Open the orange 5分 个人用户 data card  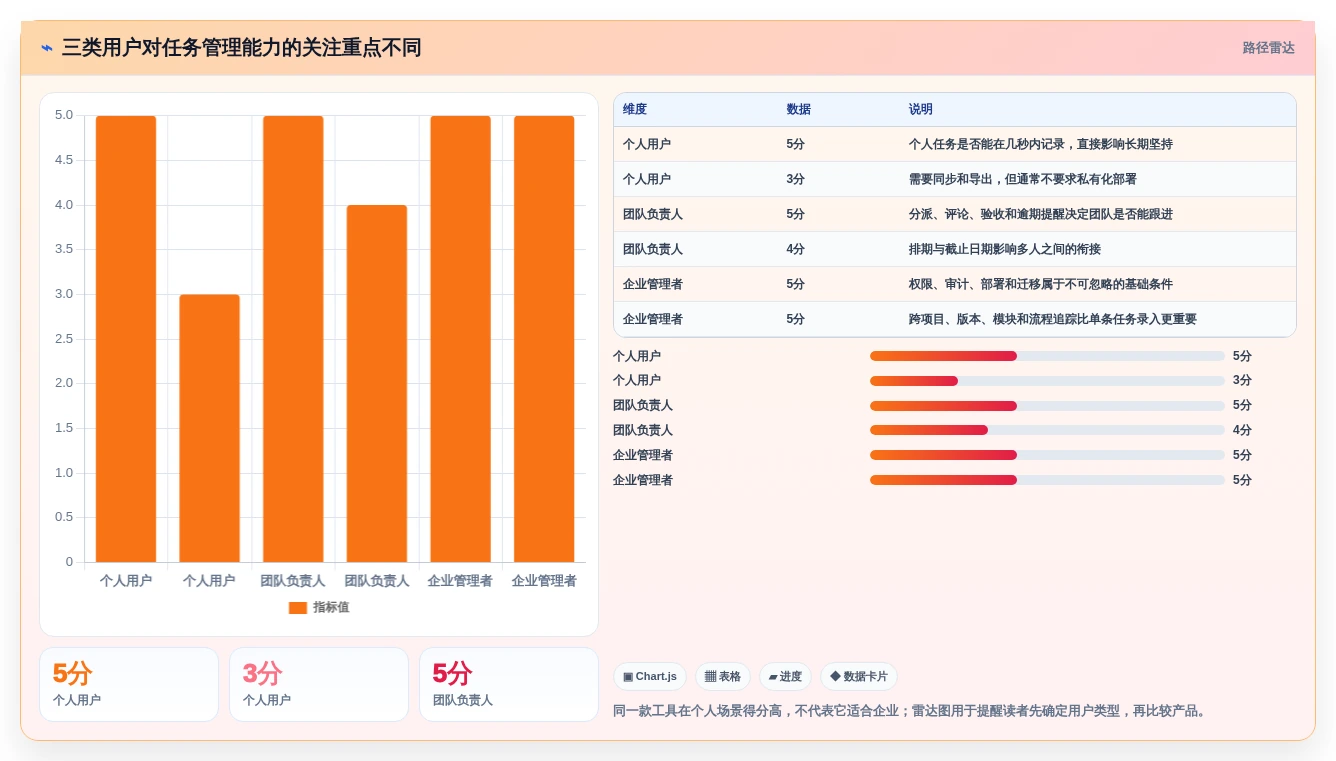[129, 684]
